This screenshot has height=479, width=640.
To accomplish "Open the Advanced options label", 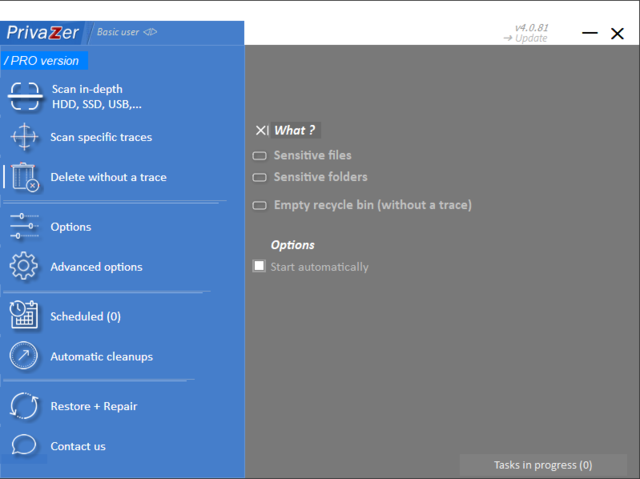I will click(x=96, y=267).
